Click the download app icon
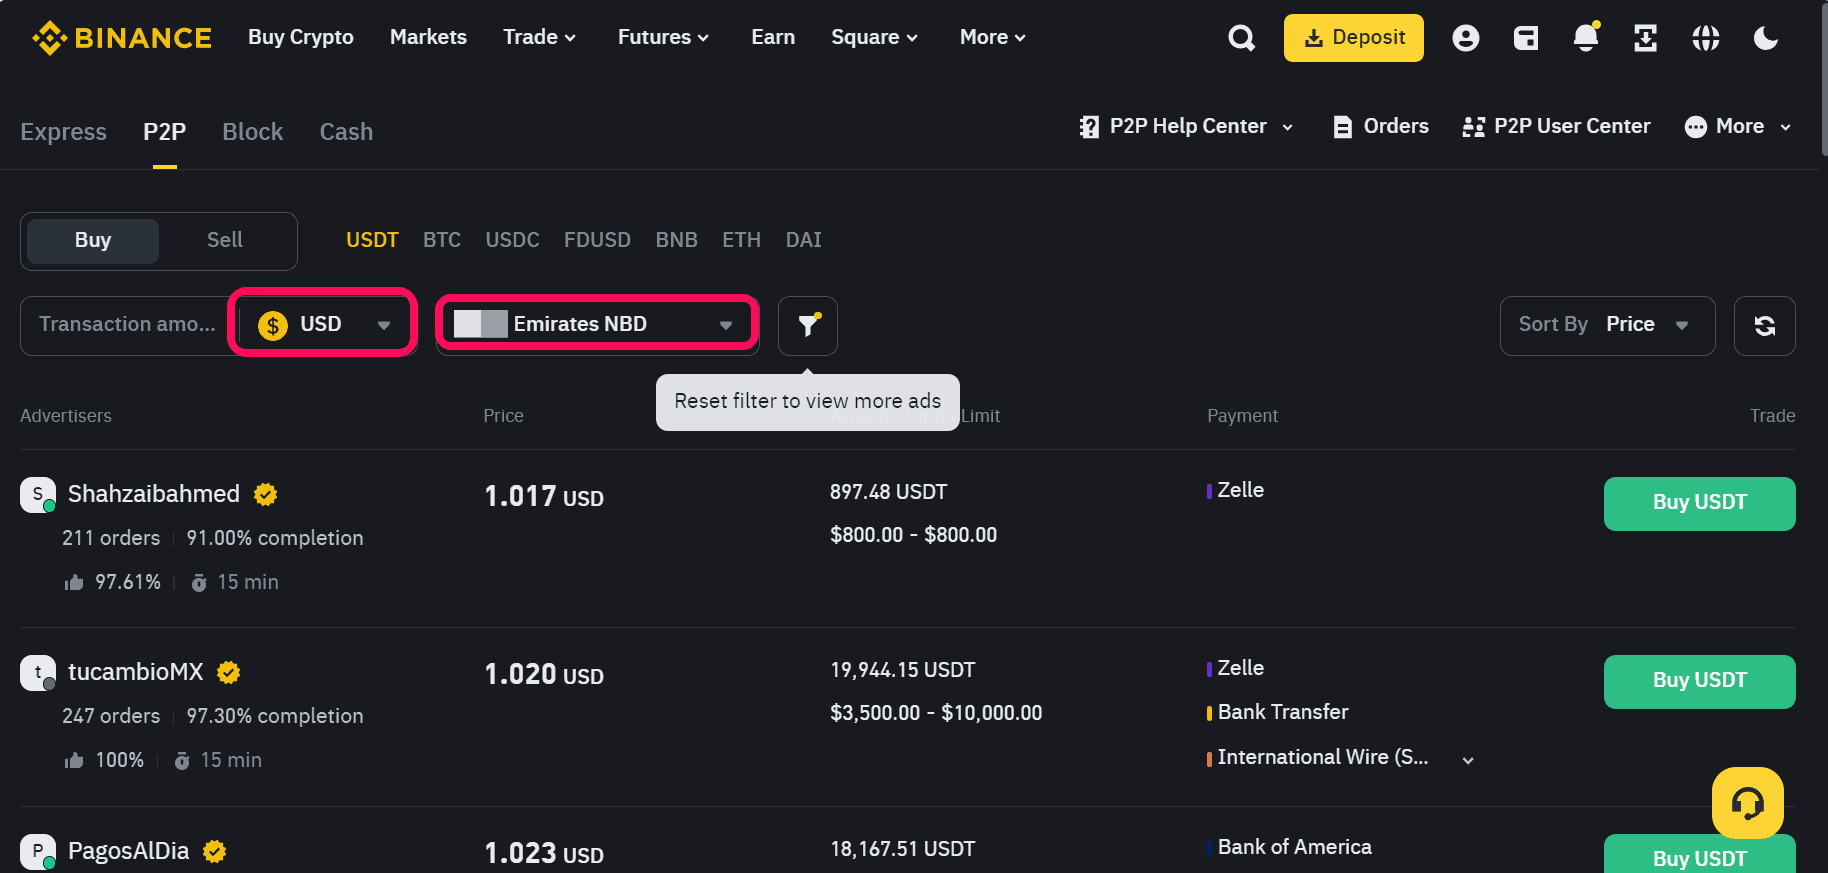The image size is (1828, 873). [x=1646, y=38]
